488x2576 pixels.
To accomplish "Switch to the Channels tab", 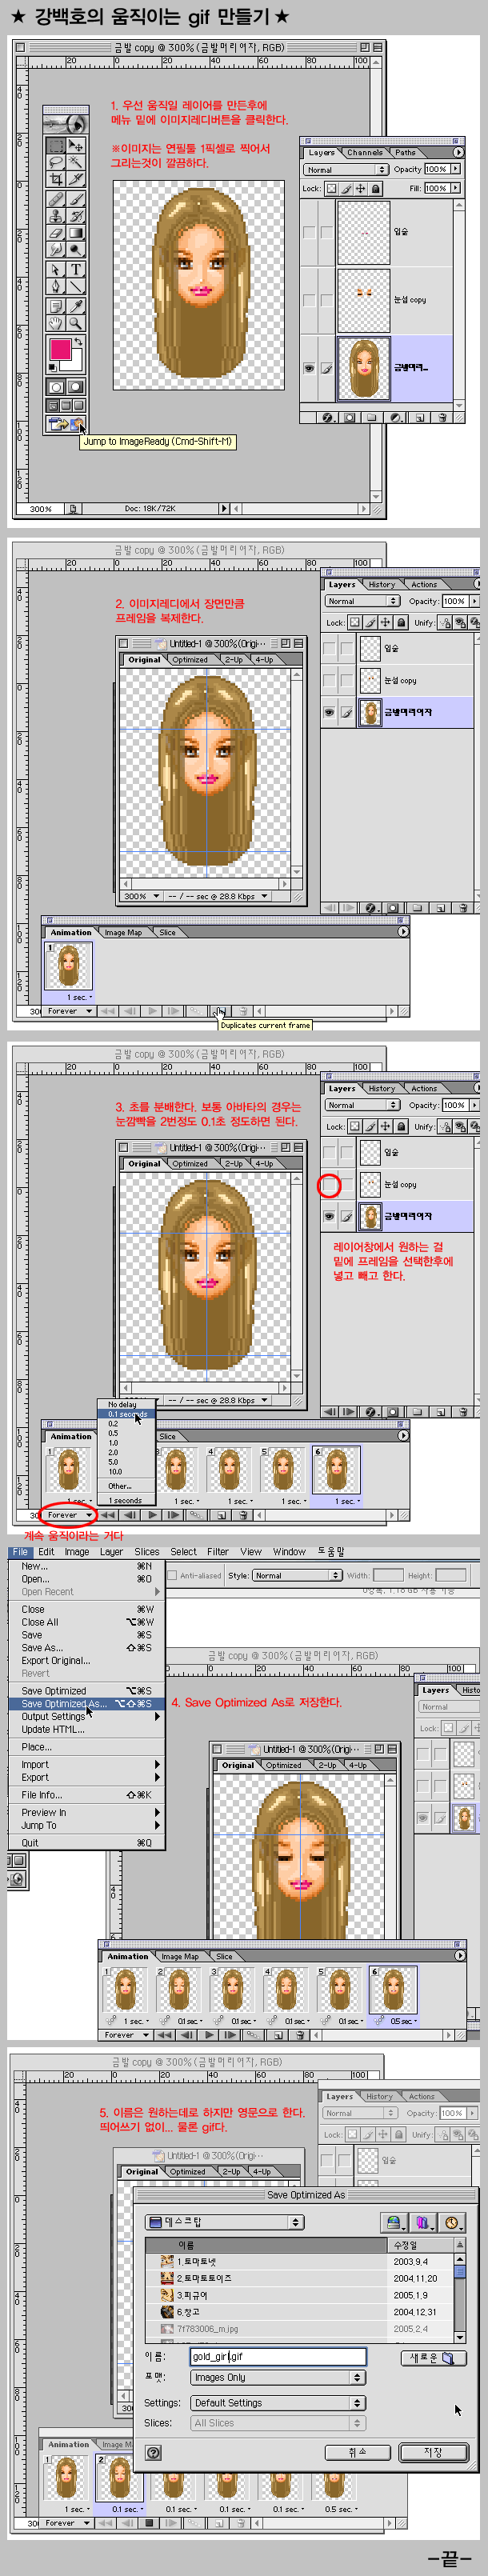I will pyautogui.click(x=364, y=153).
